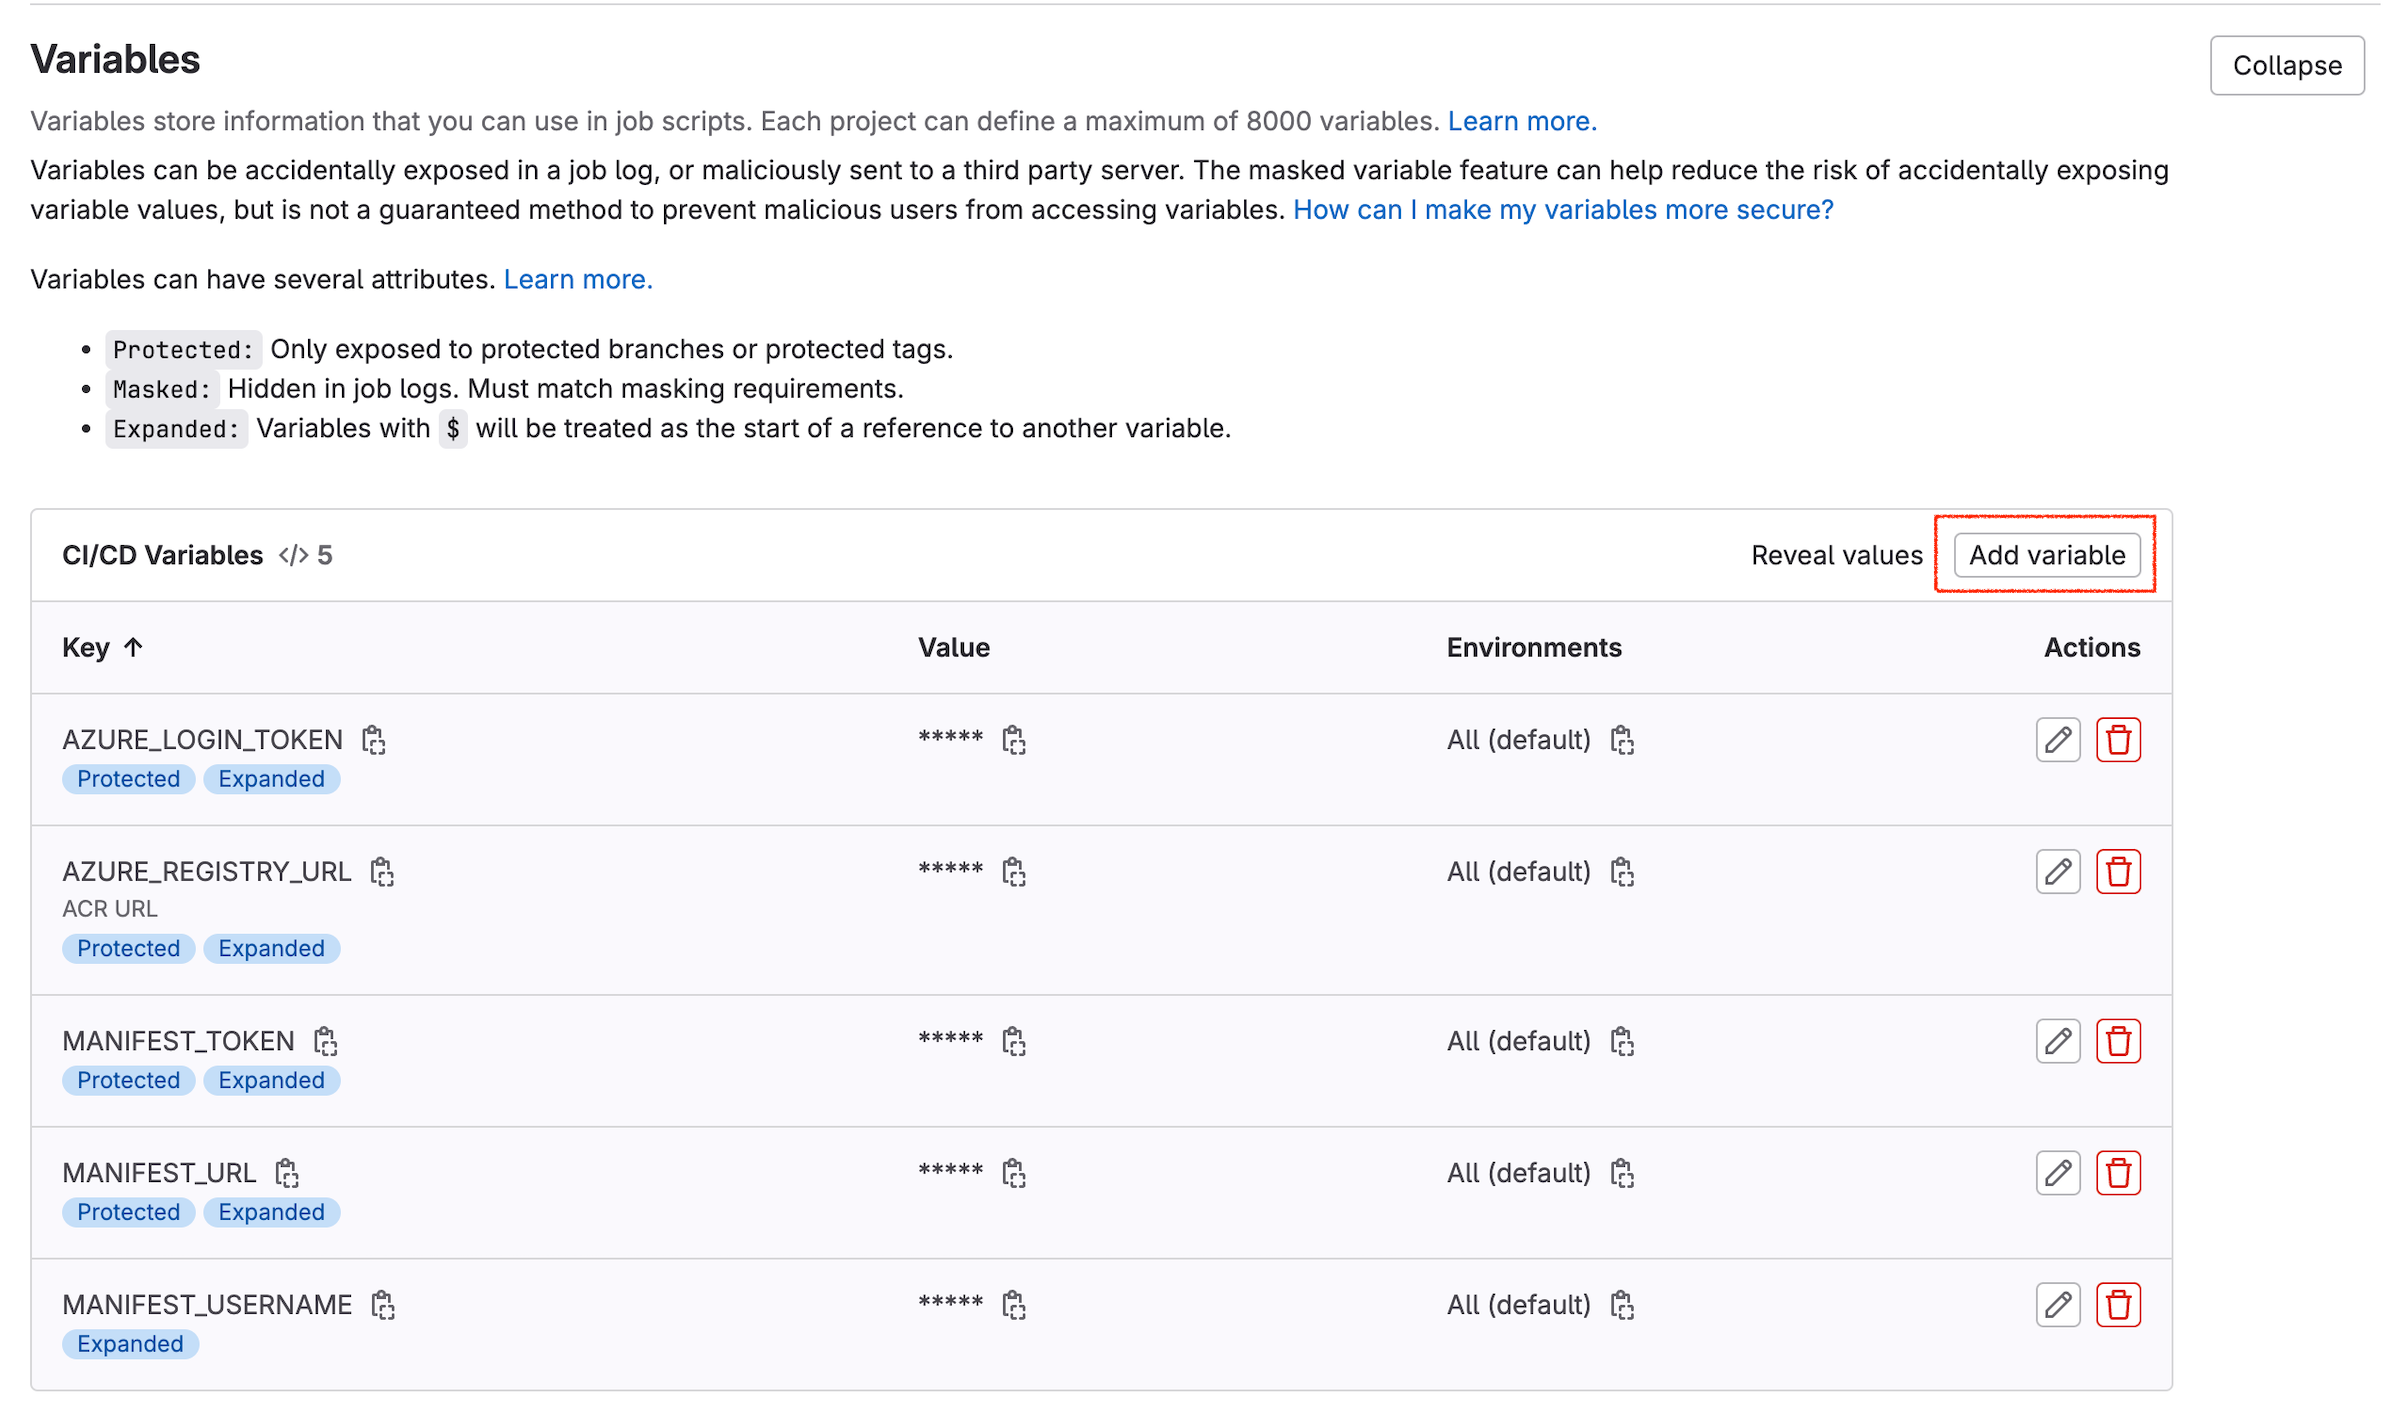Edit the MANIFEST_USERNAME variable
This screenshot has width=2392, height=1410.
2057,1305
